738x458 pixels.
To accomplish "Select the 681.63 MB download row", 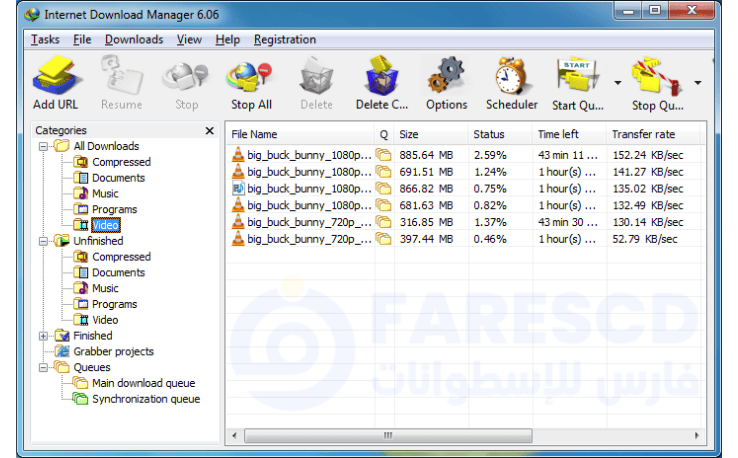I will tap(465, 205).
